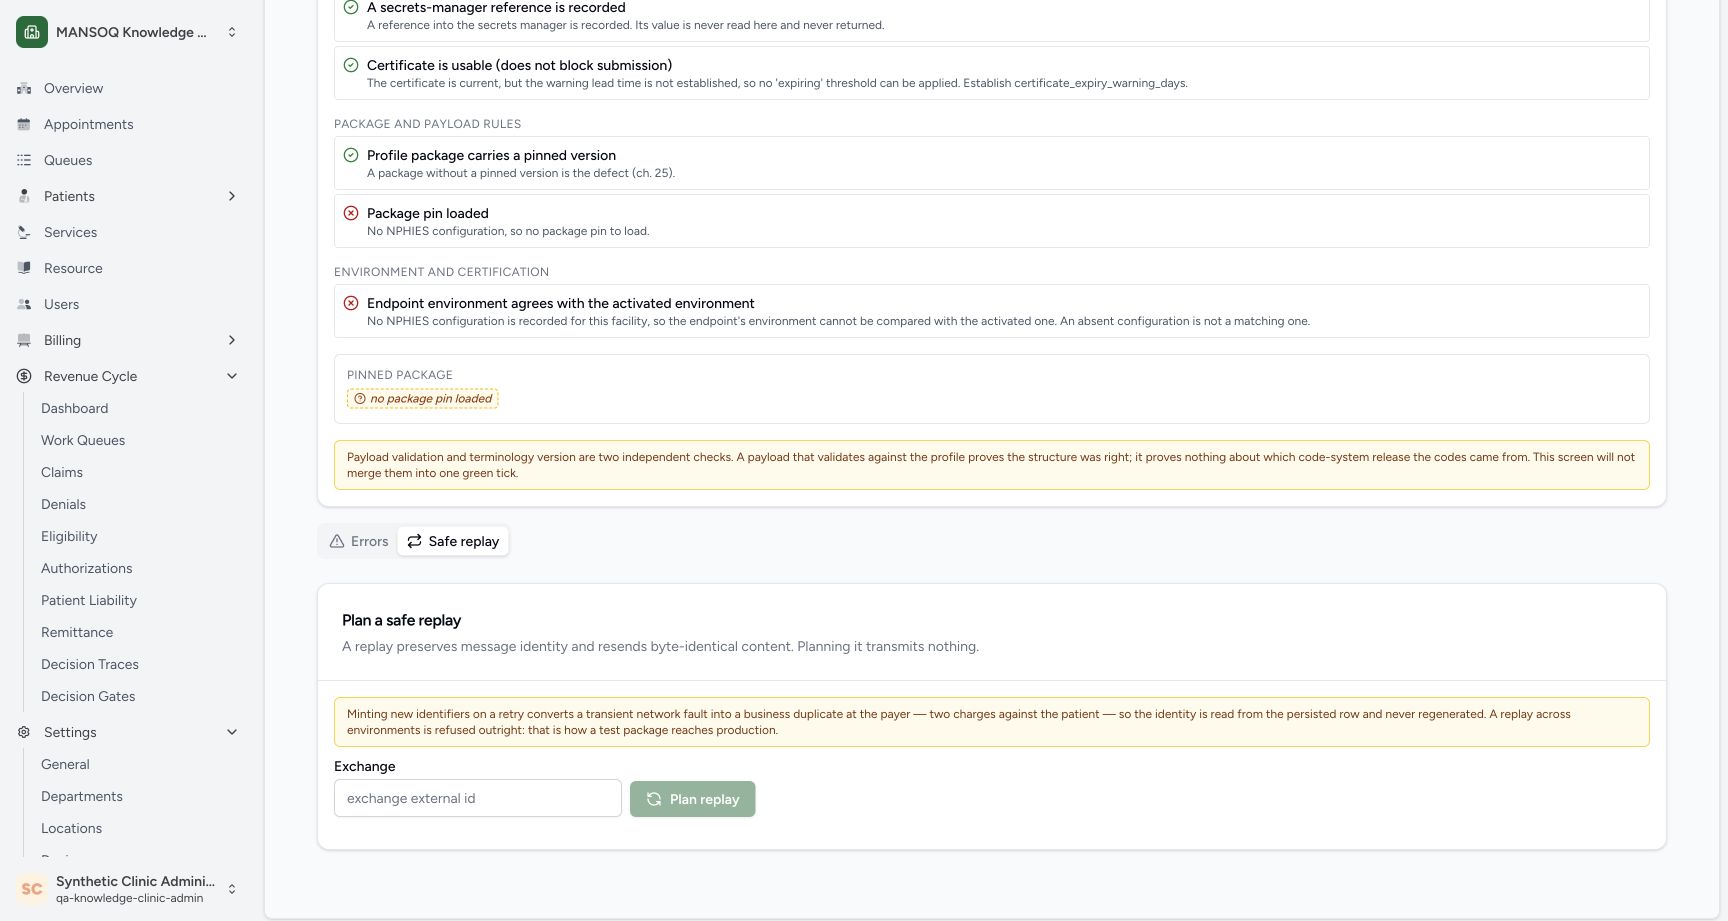Open General settings
1728x921 pixels.
pos(65,764)
